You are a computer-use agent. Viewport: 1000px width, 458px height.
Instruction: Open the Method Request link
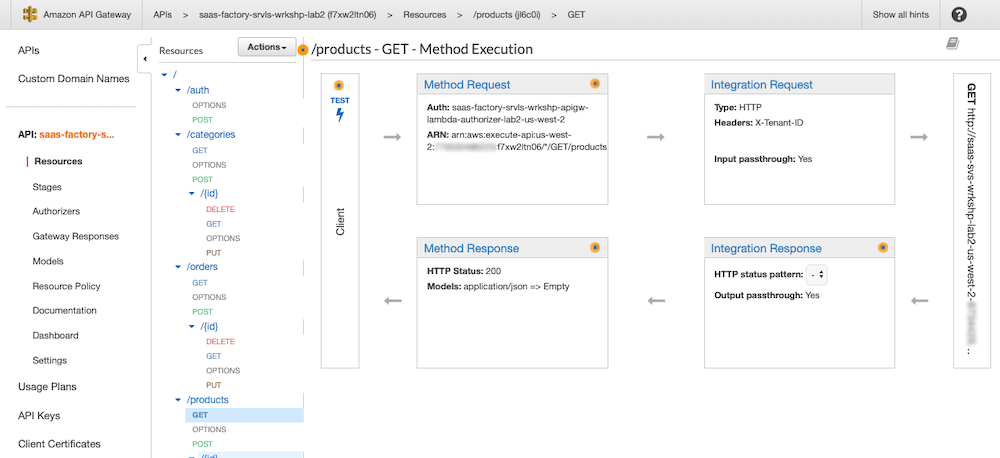click(467, 84)
